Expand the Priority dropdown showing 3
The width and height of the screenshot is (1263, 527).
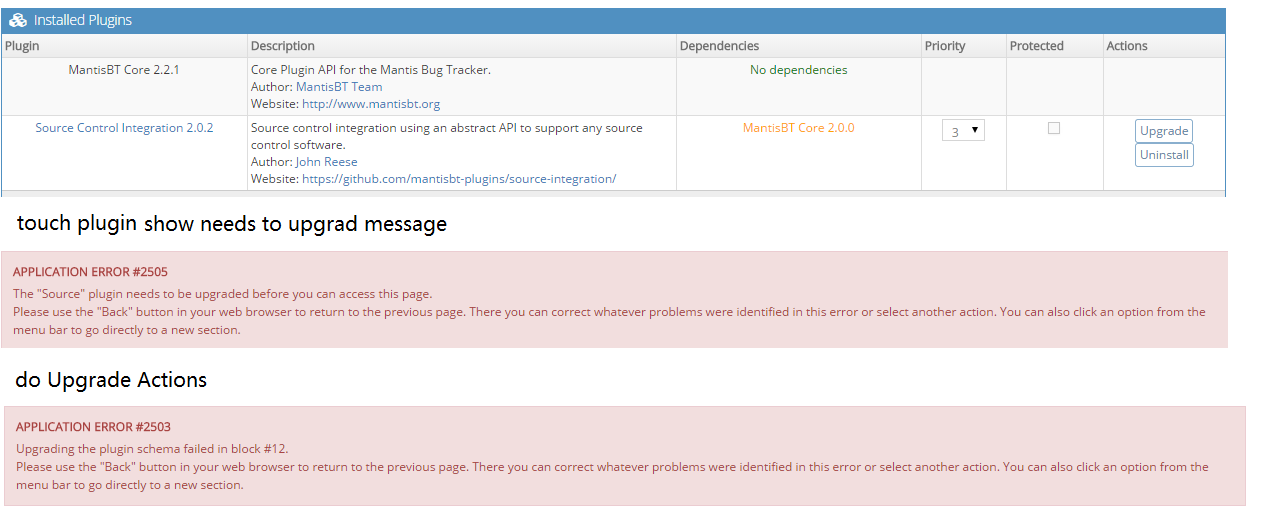(963, 131)
